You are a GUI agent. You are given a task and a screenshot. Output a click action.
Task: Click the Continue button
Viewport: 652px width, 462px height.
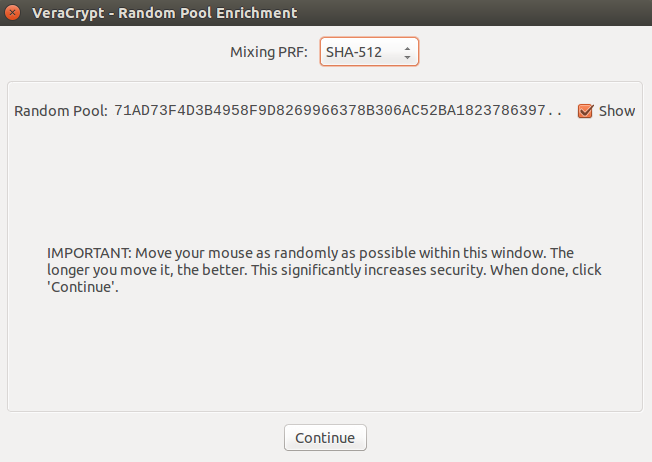pyautogui.click(x=325, y=437)
